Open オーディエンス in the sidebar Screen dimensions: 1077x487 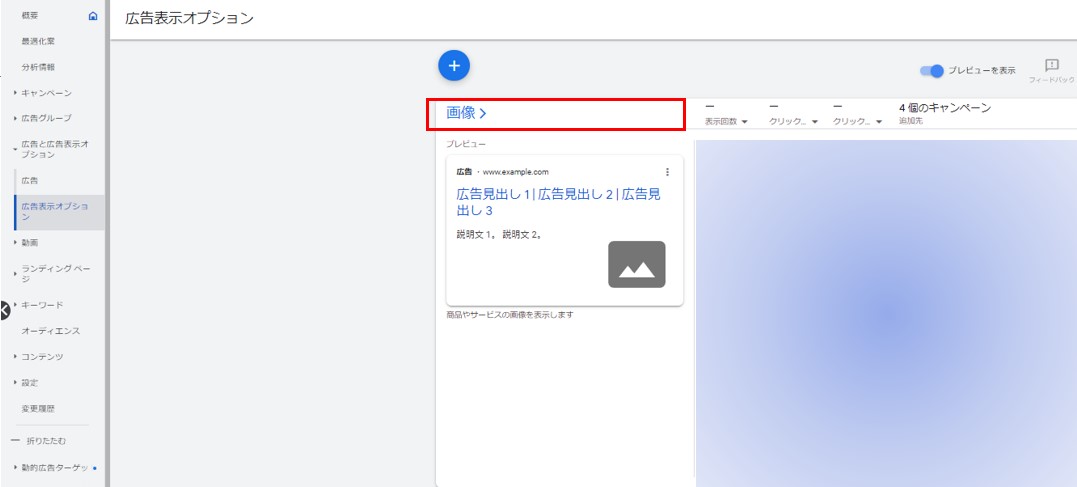[x=51, y=331]
